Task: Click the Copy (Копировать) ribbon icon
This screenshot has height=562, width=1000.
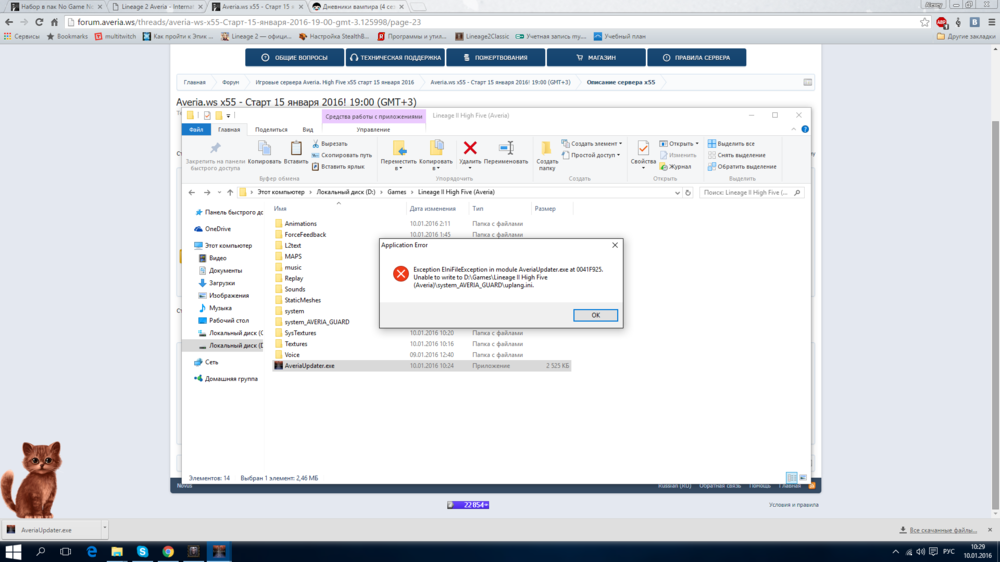Action: (x=264, y=152)
